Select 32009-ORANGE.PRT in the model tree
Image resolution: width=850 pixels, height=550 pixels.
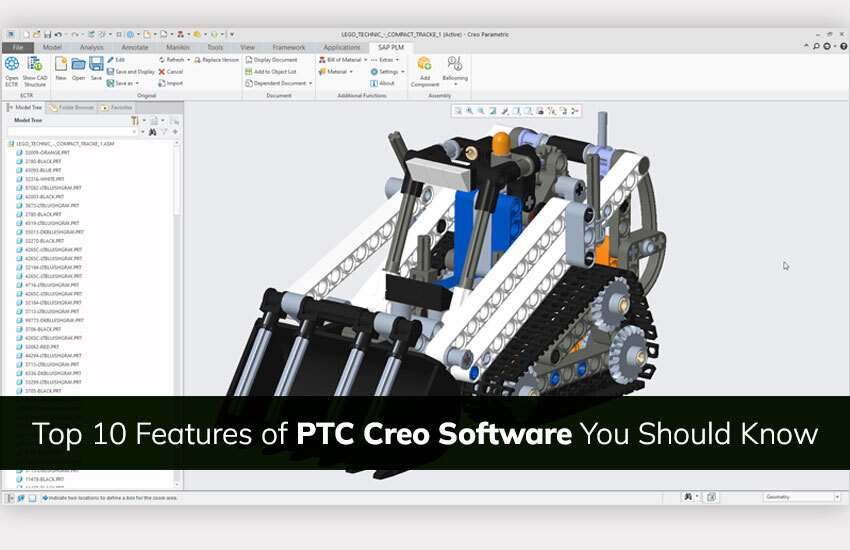43,152
